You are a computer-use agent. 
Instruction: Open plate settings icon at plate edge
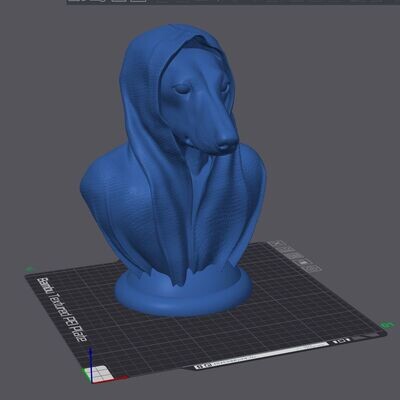point(314,269)
